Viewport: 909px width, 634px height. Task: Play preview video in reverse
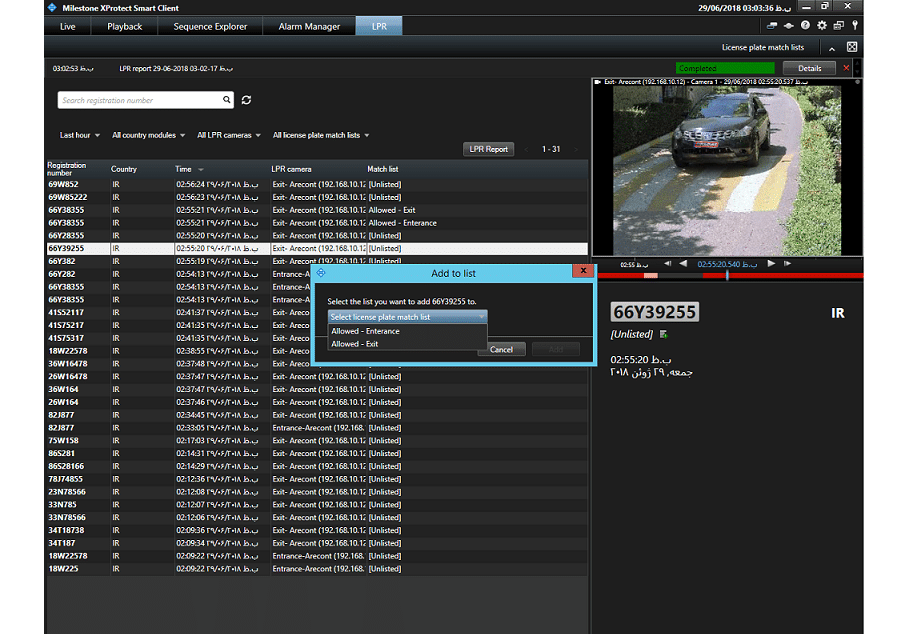click(x=683, y=264)
